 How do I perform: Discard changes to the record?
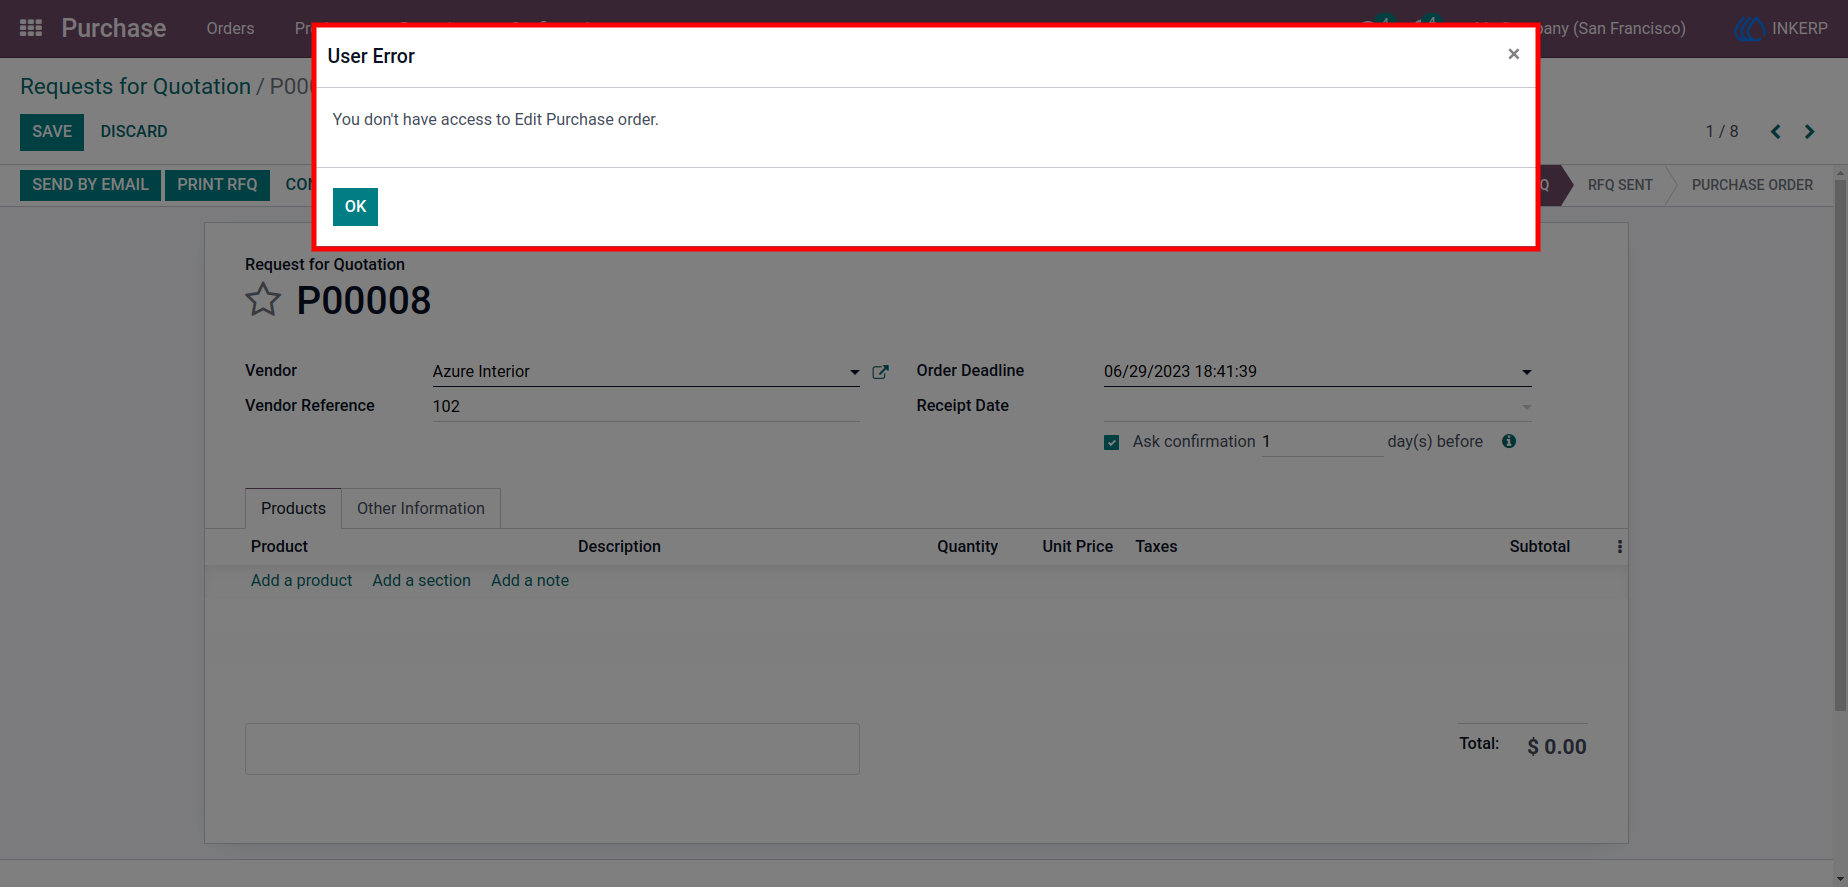[134, 132]
